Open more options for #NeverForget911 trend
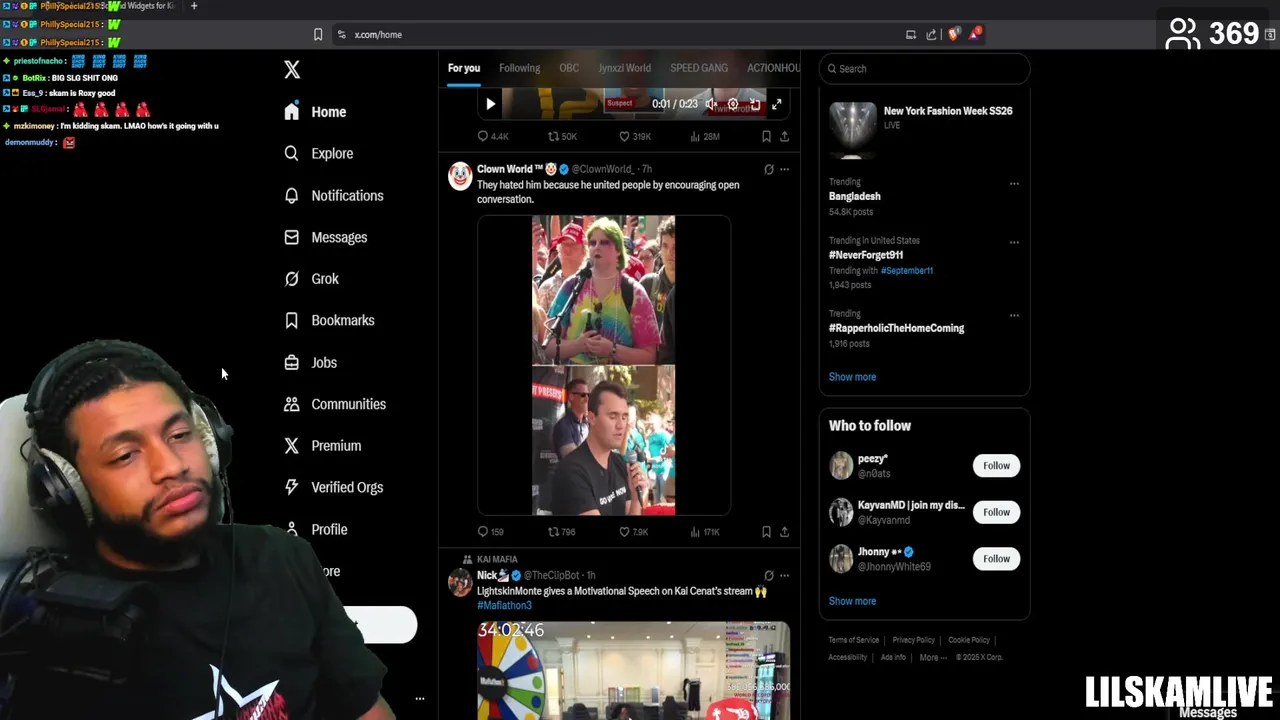 [1014, 242]
